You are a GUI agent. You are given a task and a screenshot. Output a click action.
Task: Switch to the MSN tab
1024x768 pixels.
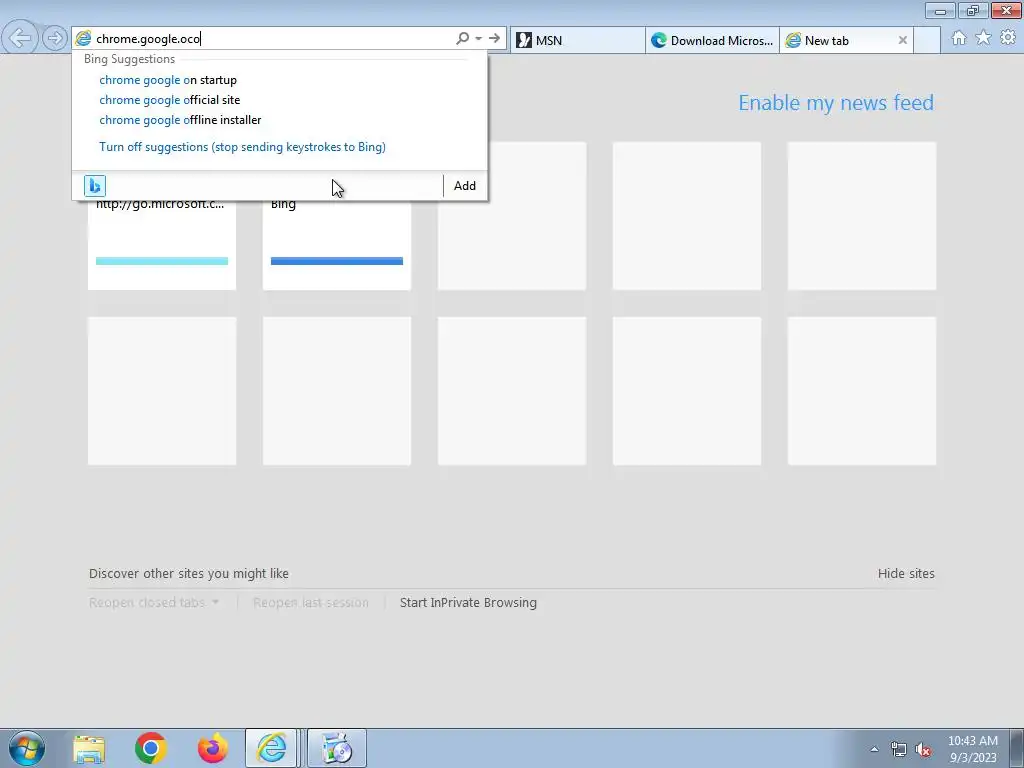(577, 40)
